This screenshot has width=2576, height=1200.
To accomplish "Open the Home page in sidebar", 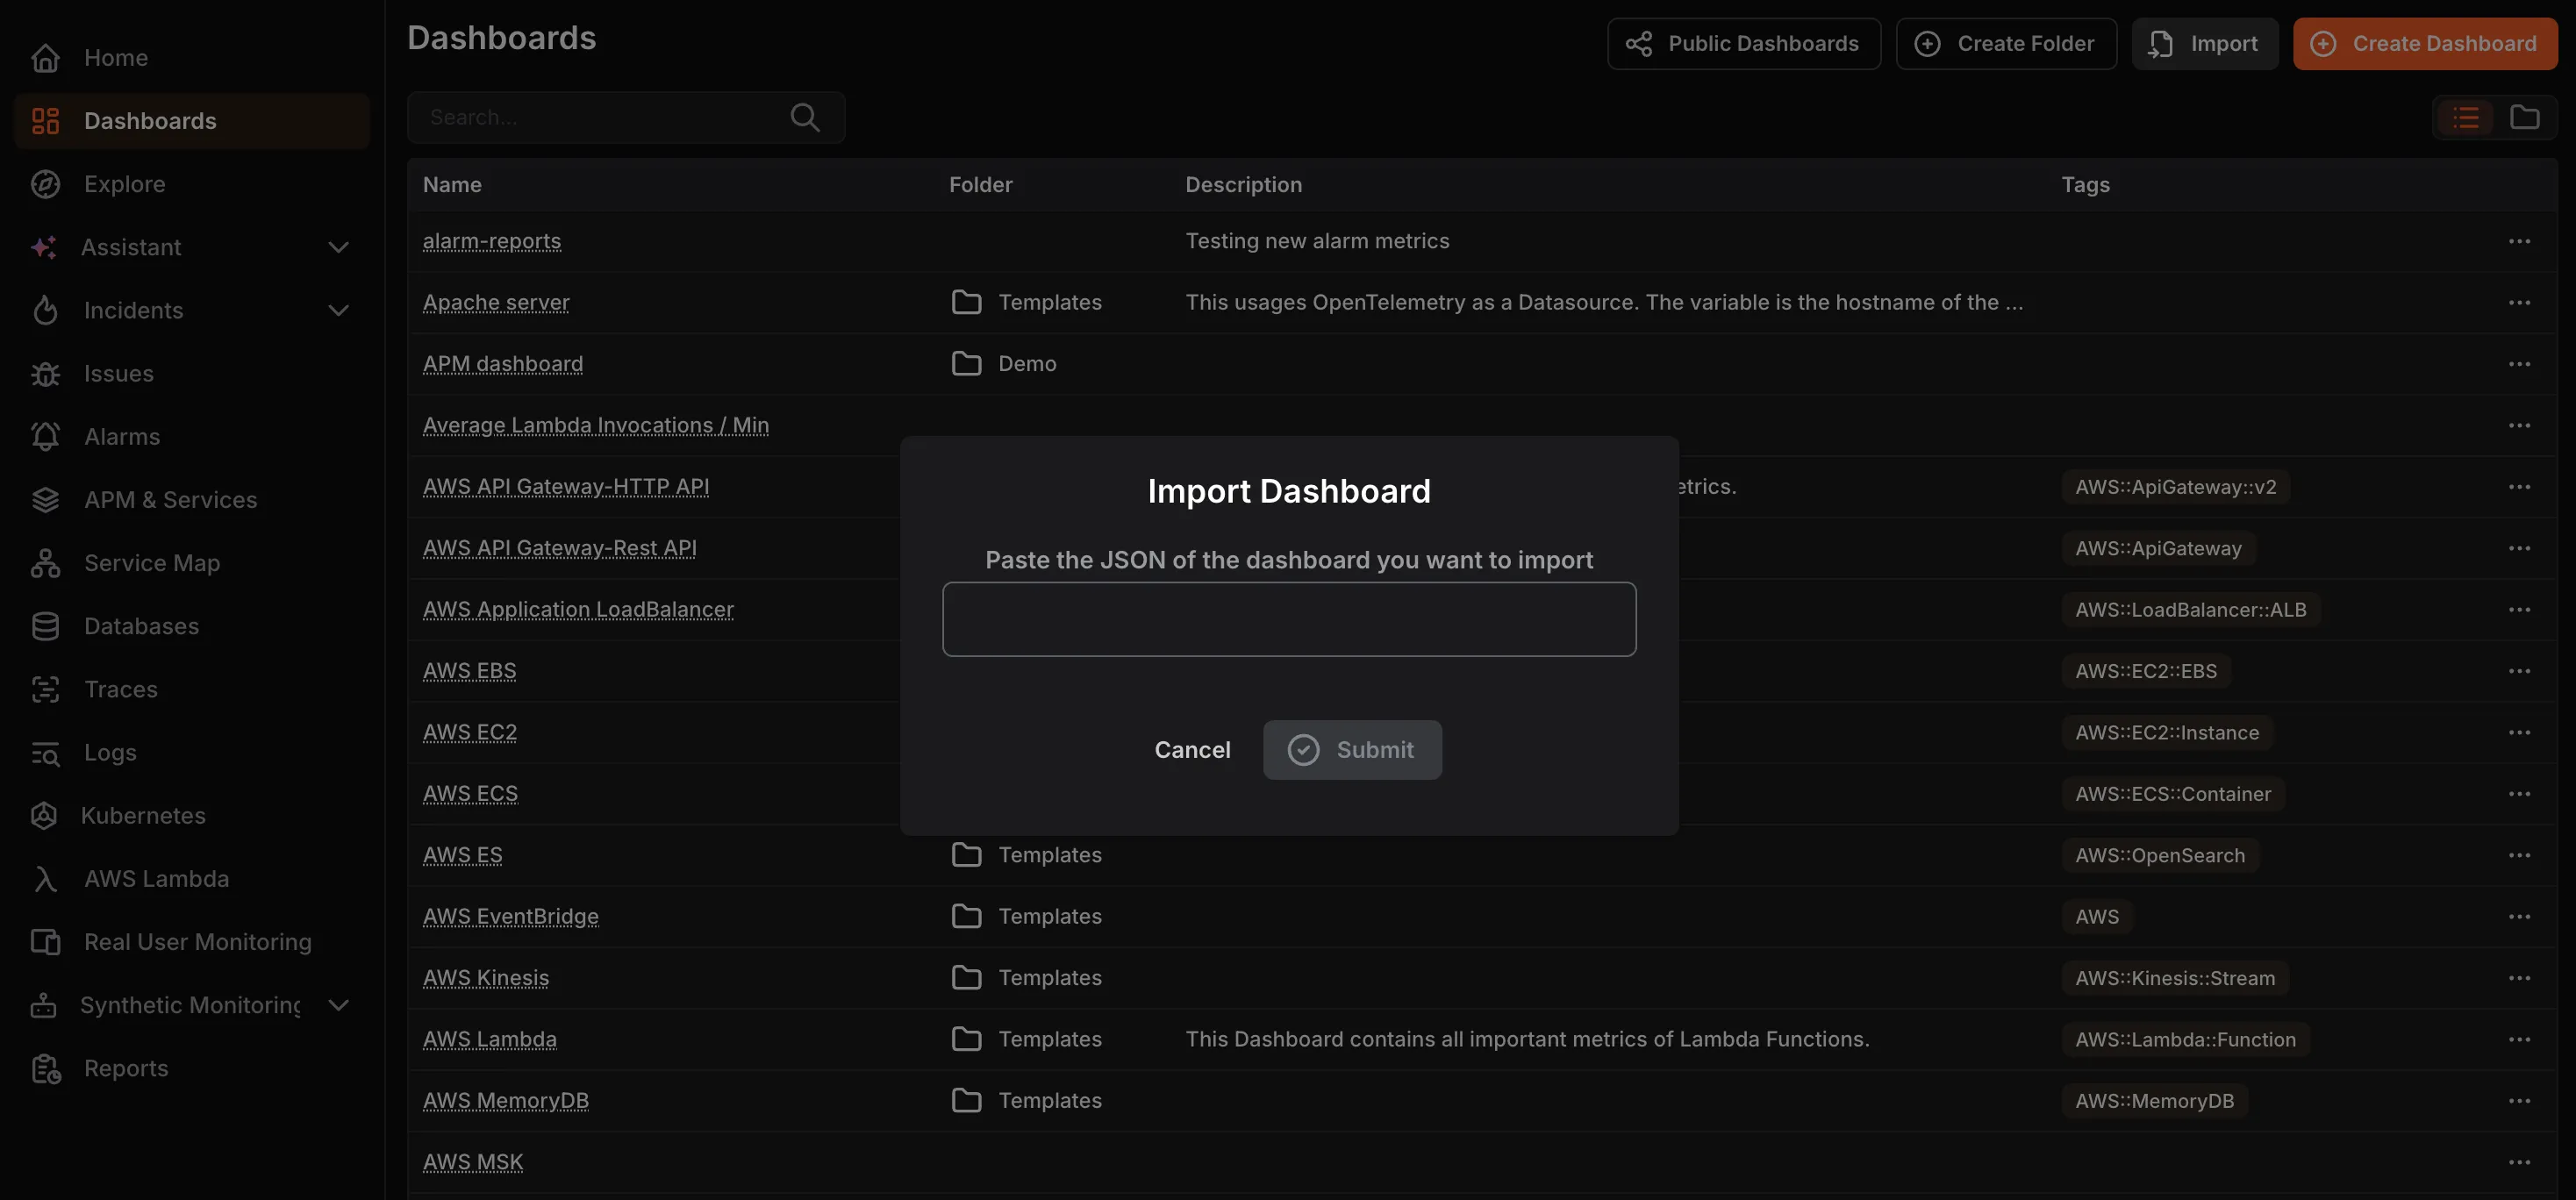I will point(192,58).
